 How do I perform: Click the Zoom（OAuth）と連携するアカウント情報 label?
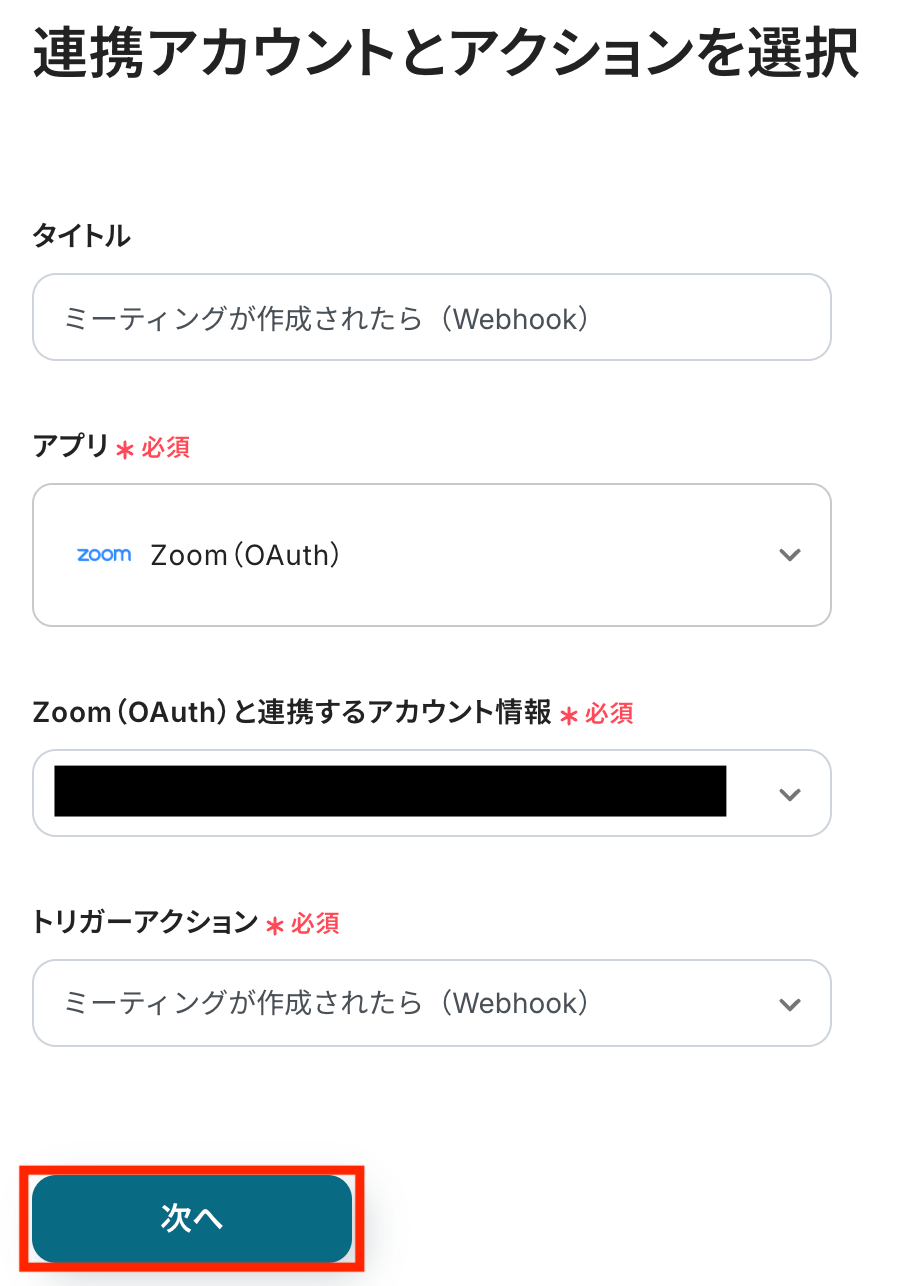pos(291,712)
